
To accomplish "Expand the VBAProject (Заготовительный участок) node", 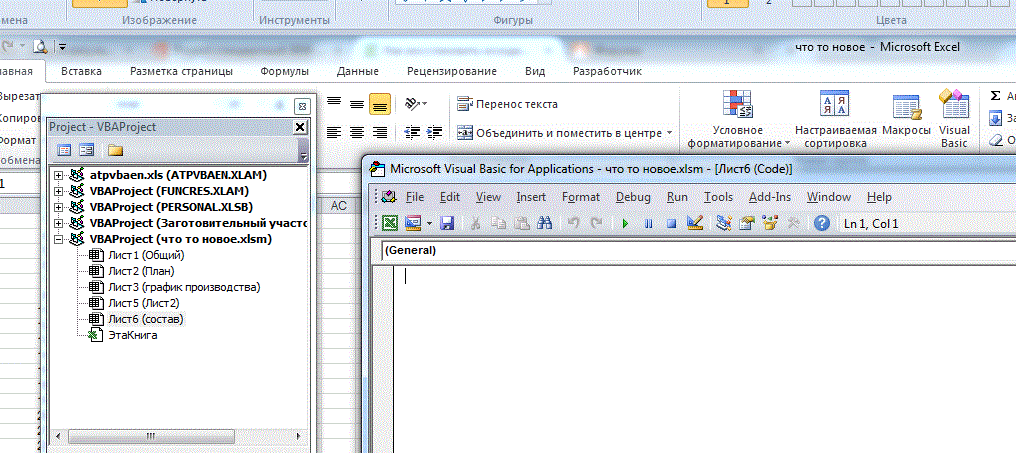I will [x=59, y=224].
